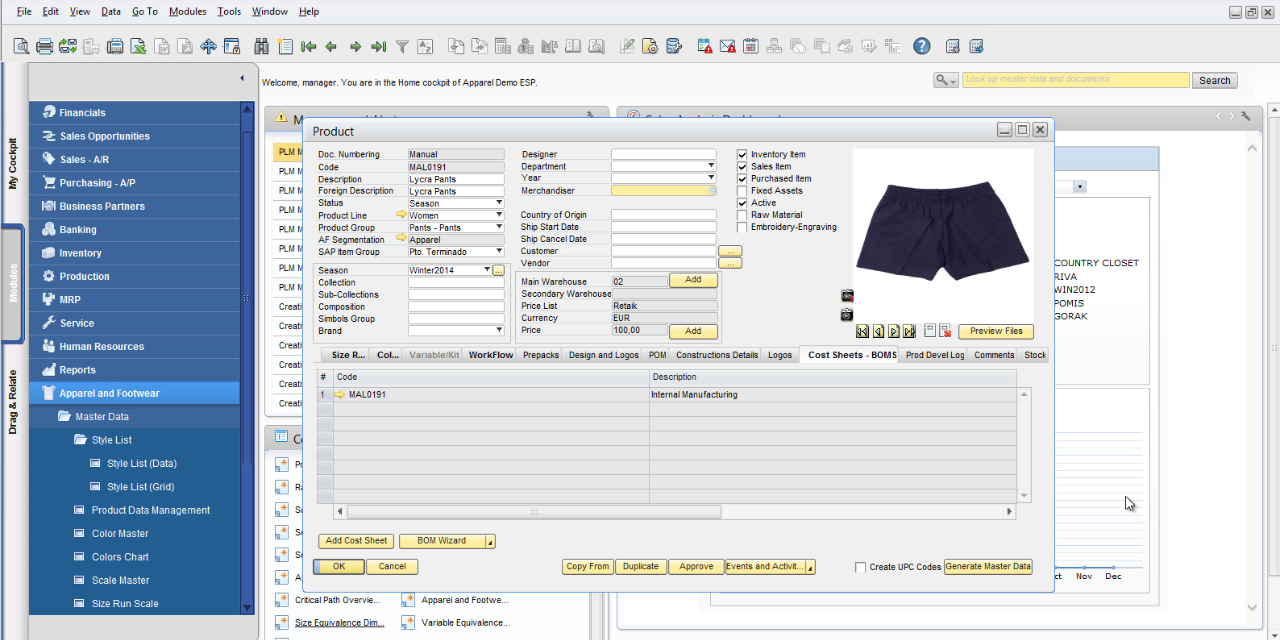Show next product image arrow
Screen dimensions: 1280x640
pyautogui.click(x=894, y=331)
